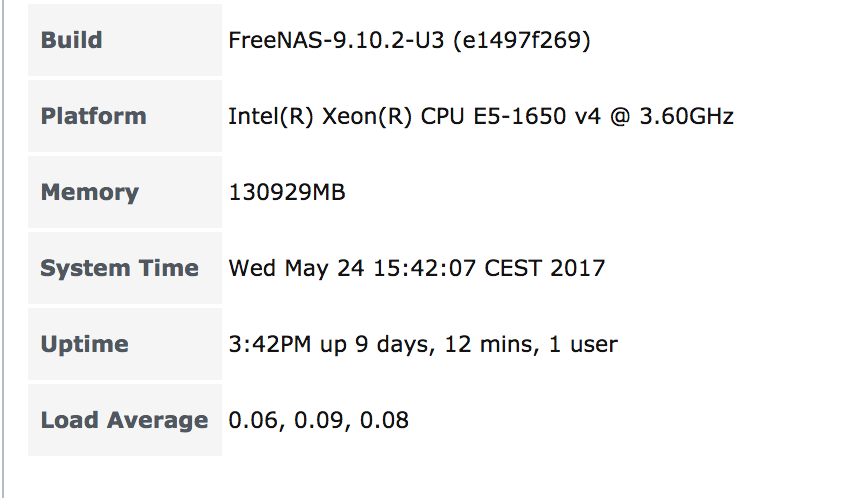Click the 15:42:07 time text
Viewport: 856px width, 498px height.
click(424, 268)
